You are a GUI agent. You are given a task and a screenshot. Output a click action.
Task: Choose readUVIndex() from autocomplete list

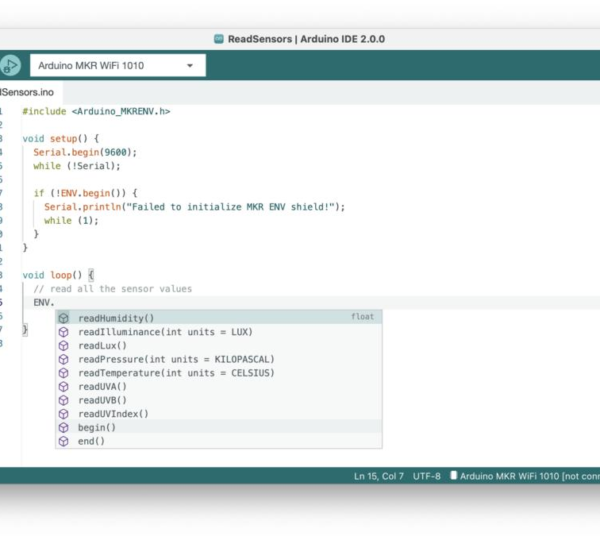pyautogui.click(x=219, y=414)
